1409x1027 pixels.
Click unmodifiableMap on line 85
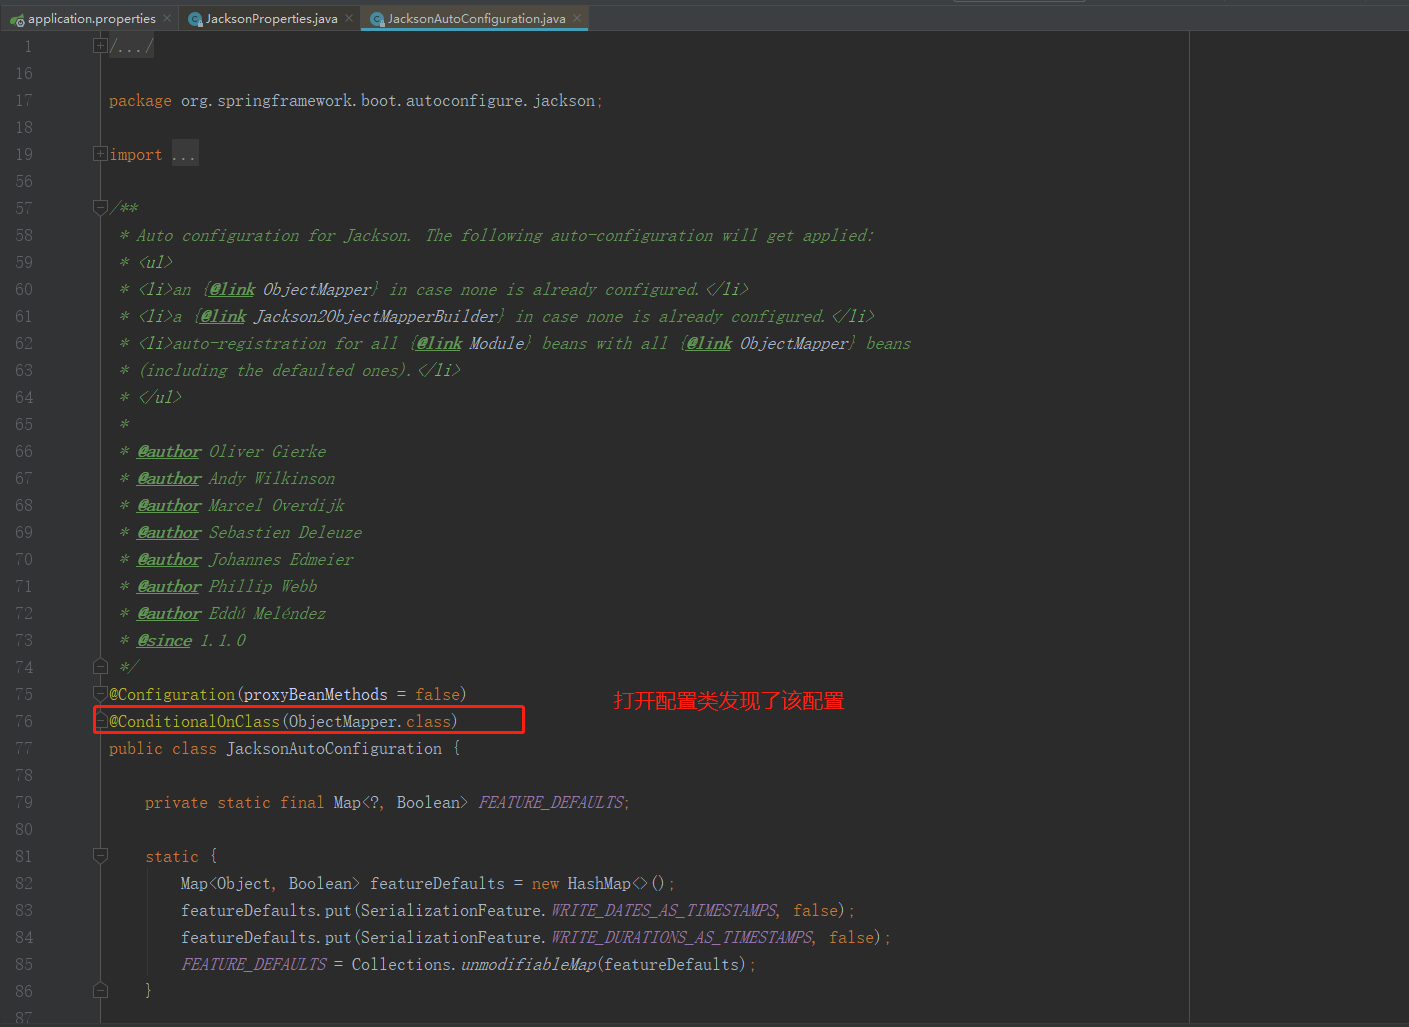(x=528, y=964)
